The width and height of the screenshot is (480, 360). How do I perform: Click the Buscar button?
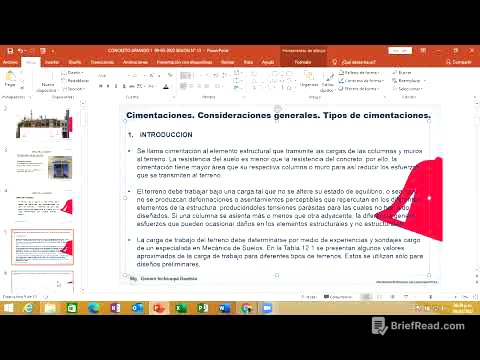pyautogui.click(x=402, y=72)
